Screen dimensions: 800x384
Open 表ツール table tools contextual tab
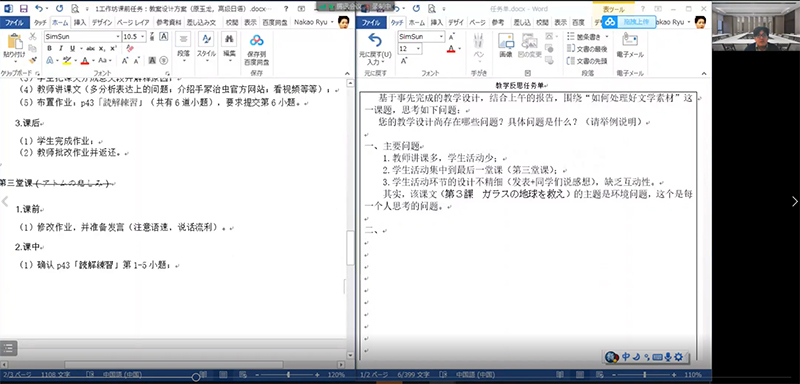[613, 9]
